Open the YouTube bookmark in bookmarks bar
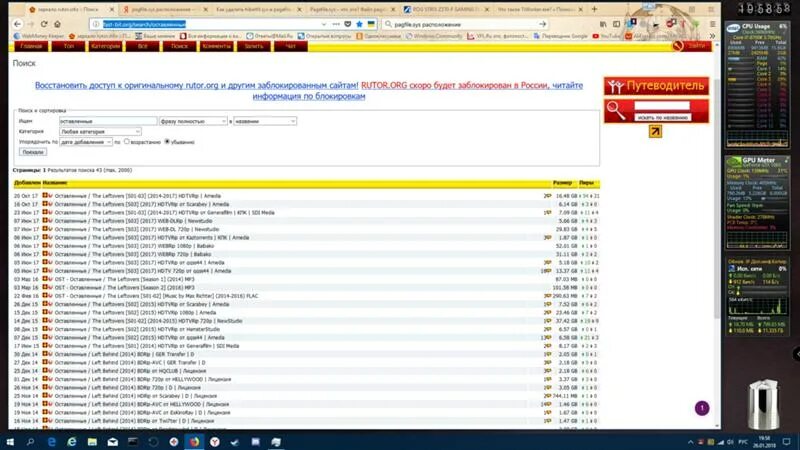Viewport: 800px width, 450px height. (606, 36)
